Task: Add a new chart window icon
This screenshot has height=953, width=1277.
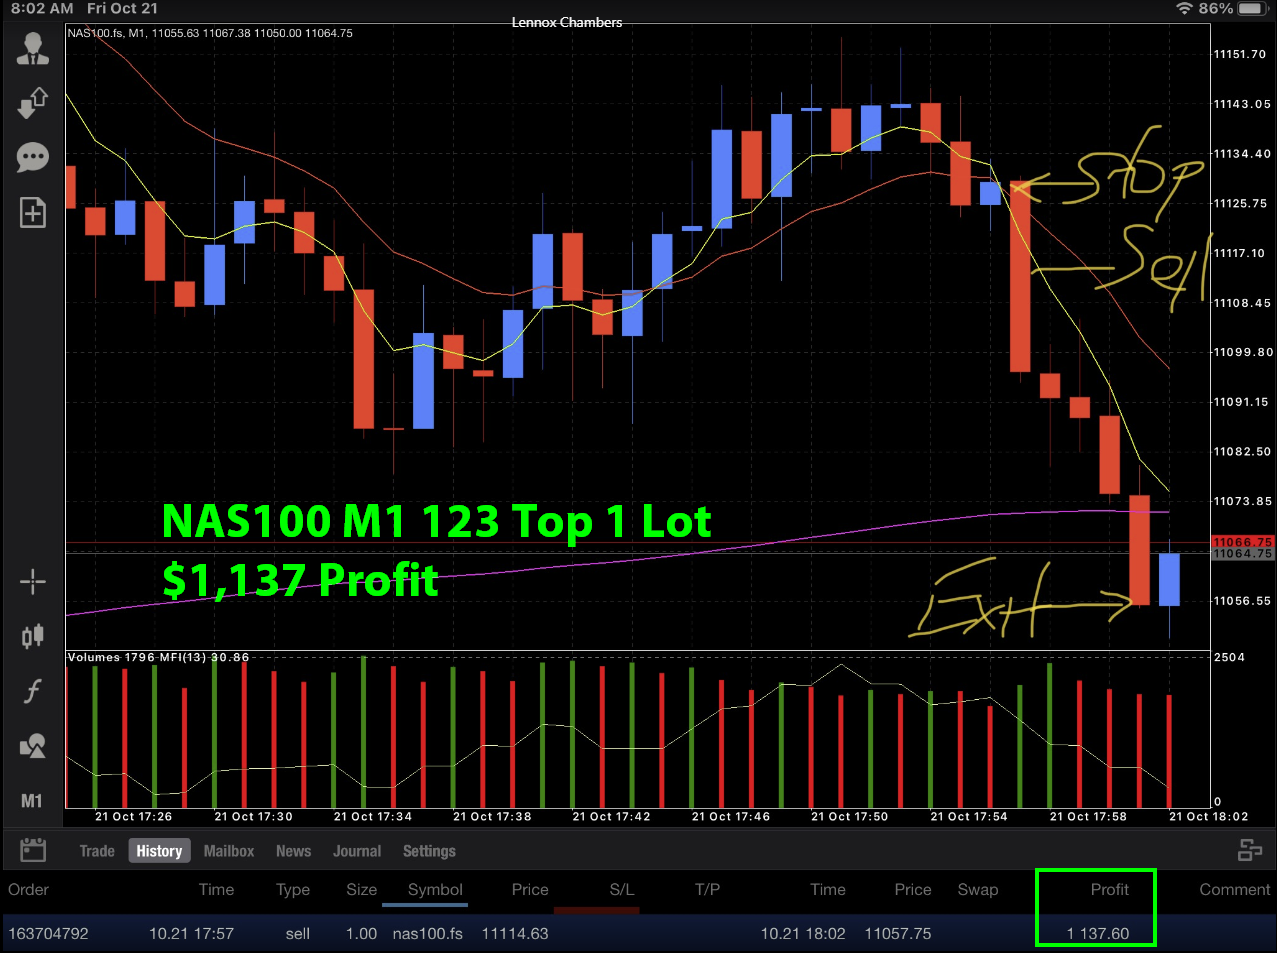Action: pyautogui.click(x=33, y=212)
